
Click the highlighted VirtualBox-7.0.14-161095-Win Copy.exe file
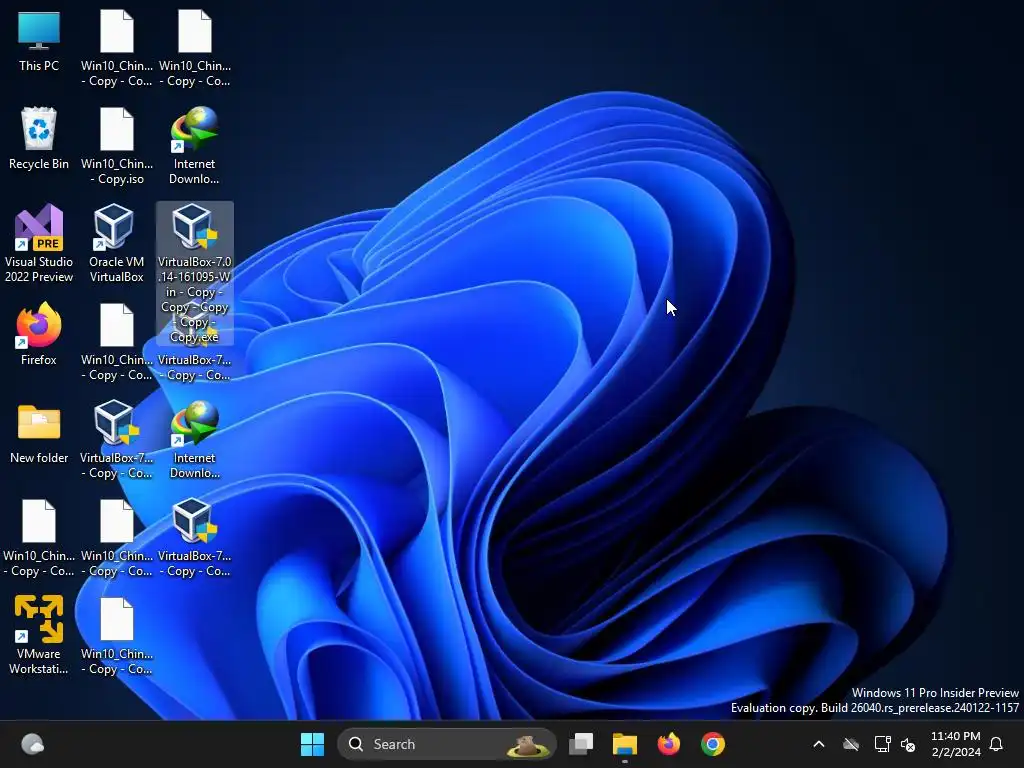pyautogui.click(x=195, y=273)
